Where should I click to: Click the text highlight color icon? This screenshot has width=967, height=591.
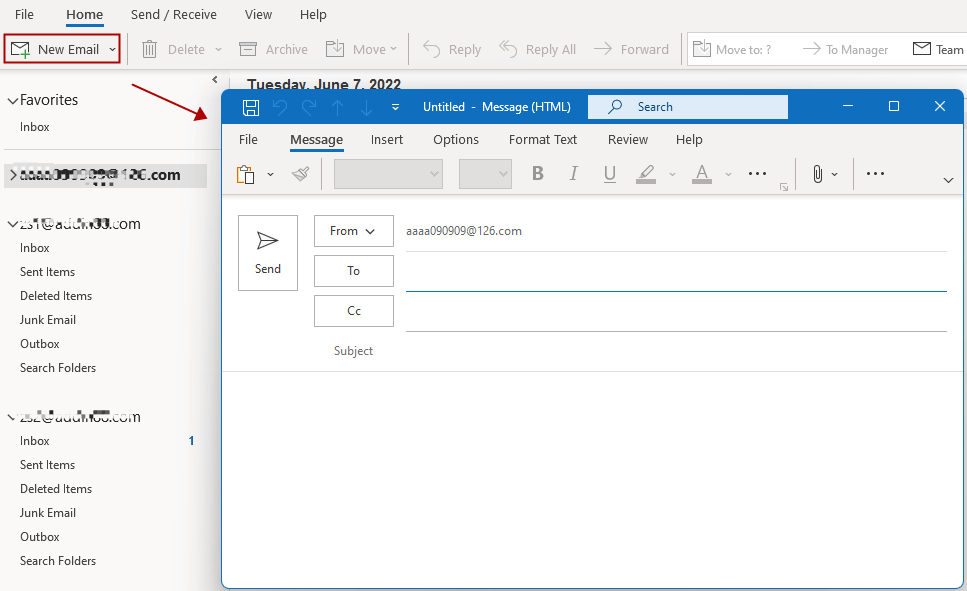click(646, 174)
